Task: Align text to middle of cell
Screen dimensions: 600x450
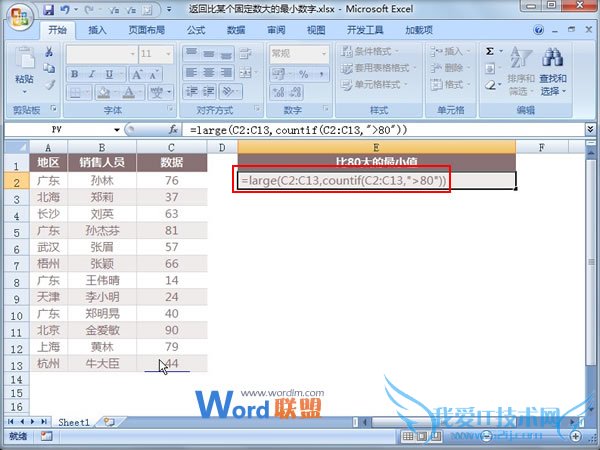Action: [209, 54]
